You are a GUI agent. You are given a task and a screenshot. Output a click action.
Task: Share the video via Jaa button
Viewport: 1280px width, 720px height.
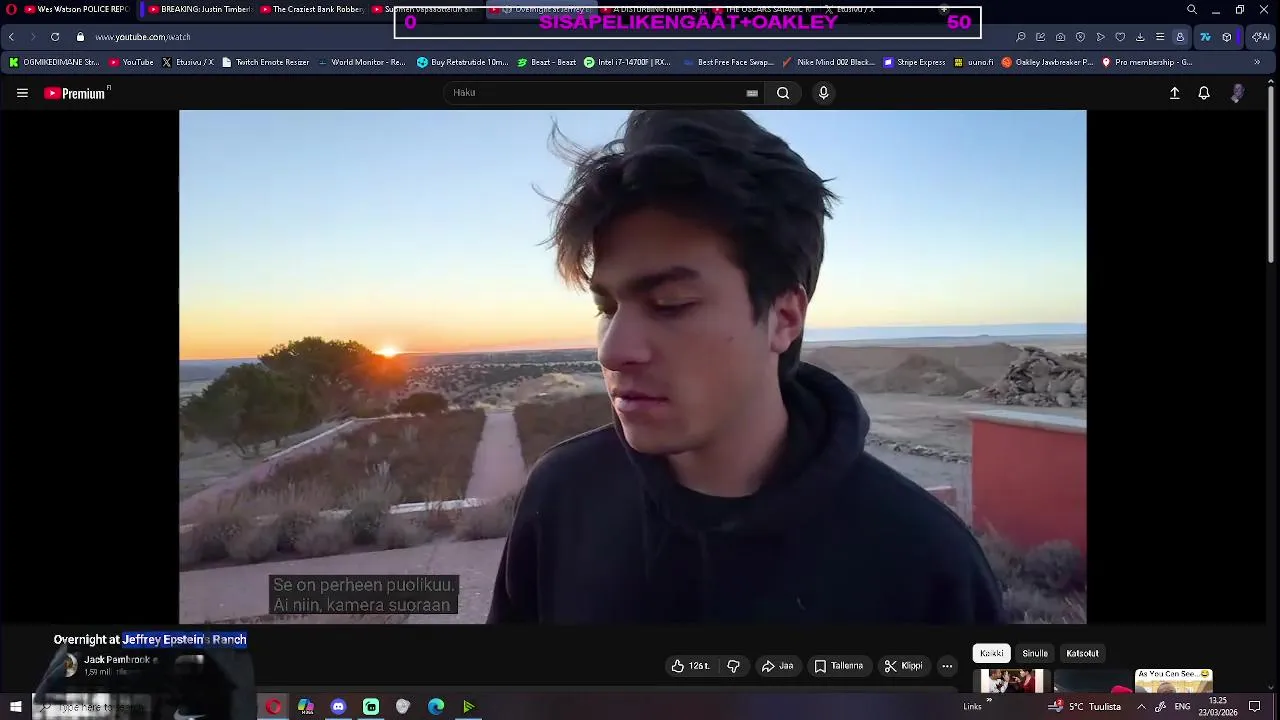[x=777, y=666]
